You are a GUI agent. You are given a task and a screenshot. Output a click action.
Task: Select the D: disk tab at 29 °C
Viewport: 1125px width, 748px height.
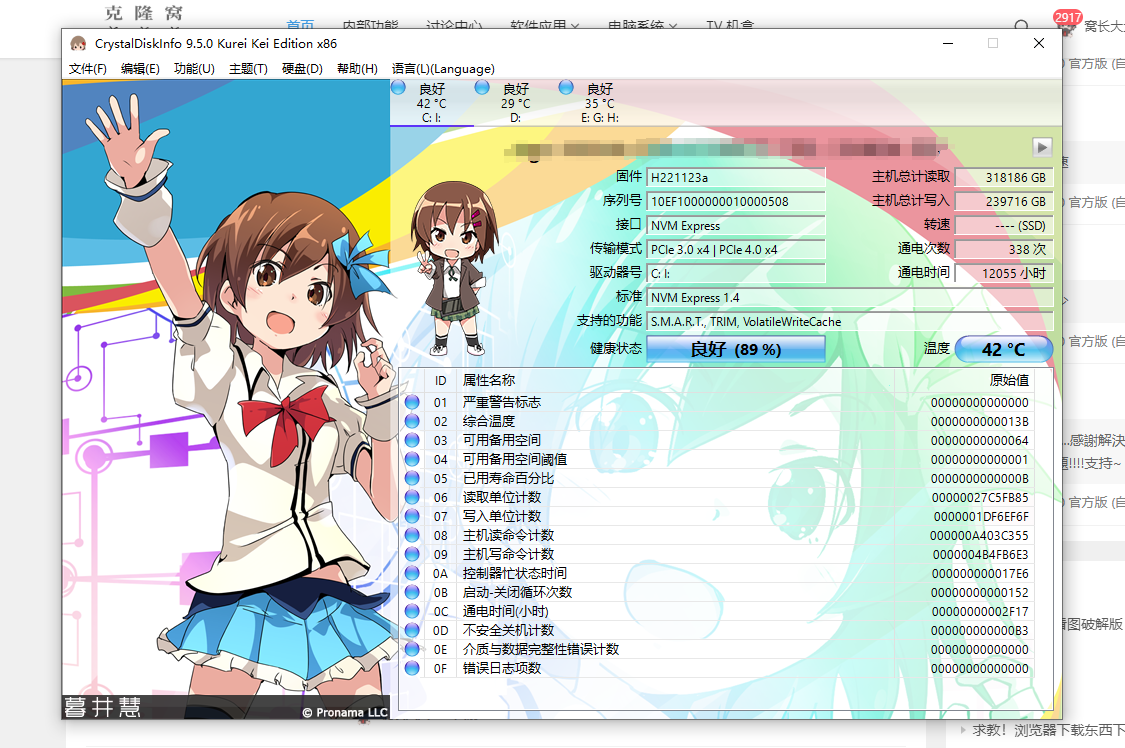(x=515, y=103)
